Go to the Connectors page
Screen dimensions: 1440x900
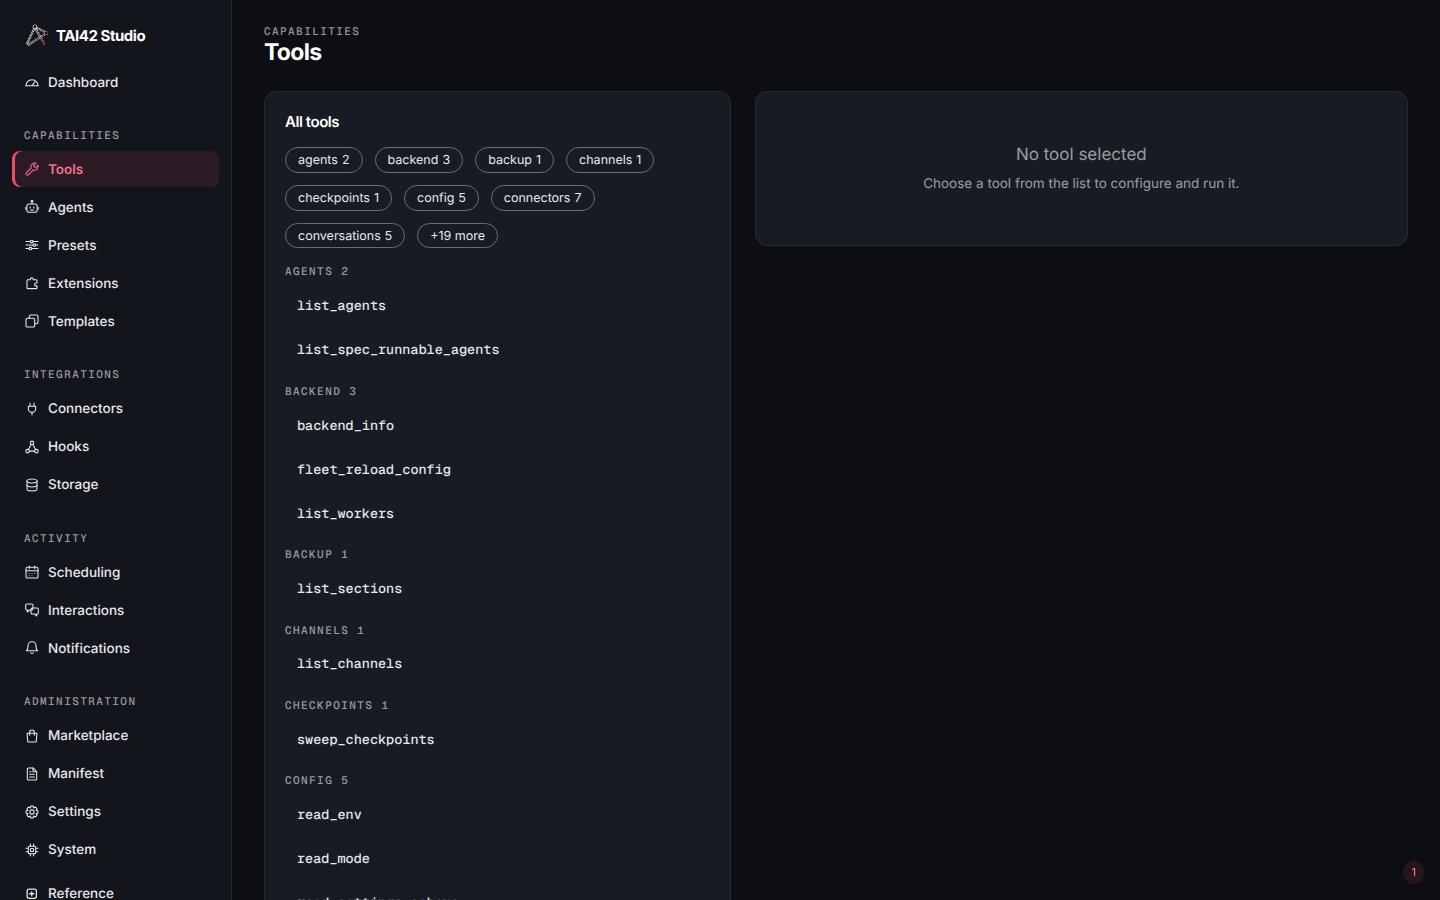pos(116,409)
